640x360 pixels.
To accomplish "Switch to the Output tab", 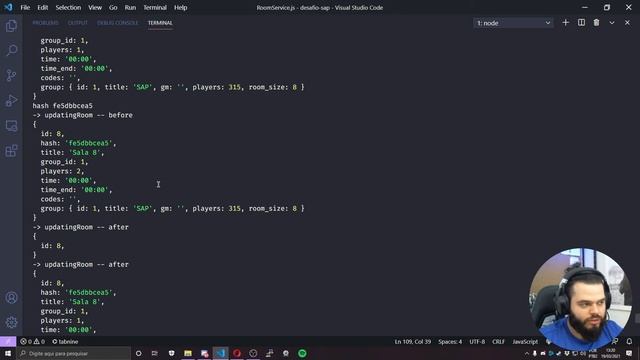I will tap(78, 23).
